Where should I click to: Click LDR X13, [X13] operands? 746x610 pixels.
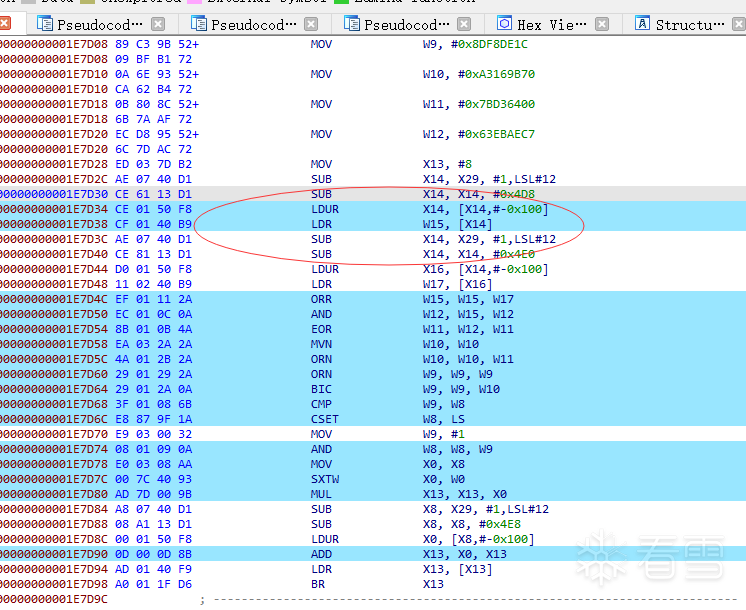pyautogui.click(x=457, y=569)
